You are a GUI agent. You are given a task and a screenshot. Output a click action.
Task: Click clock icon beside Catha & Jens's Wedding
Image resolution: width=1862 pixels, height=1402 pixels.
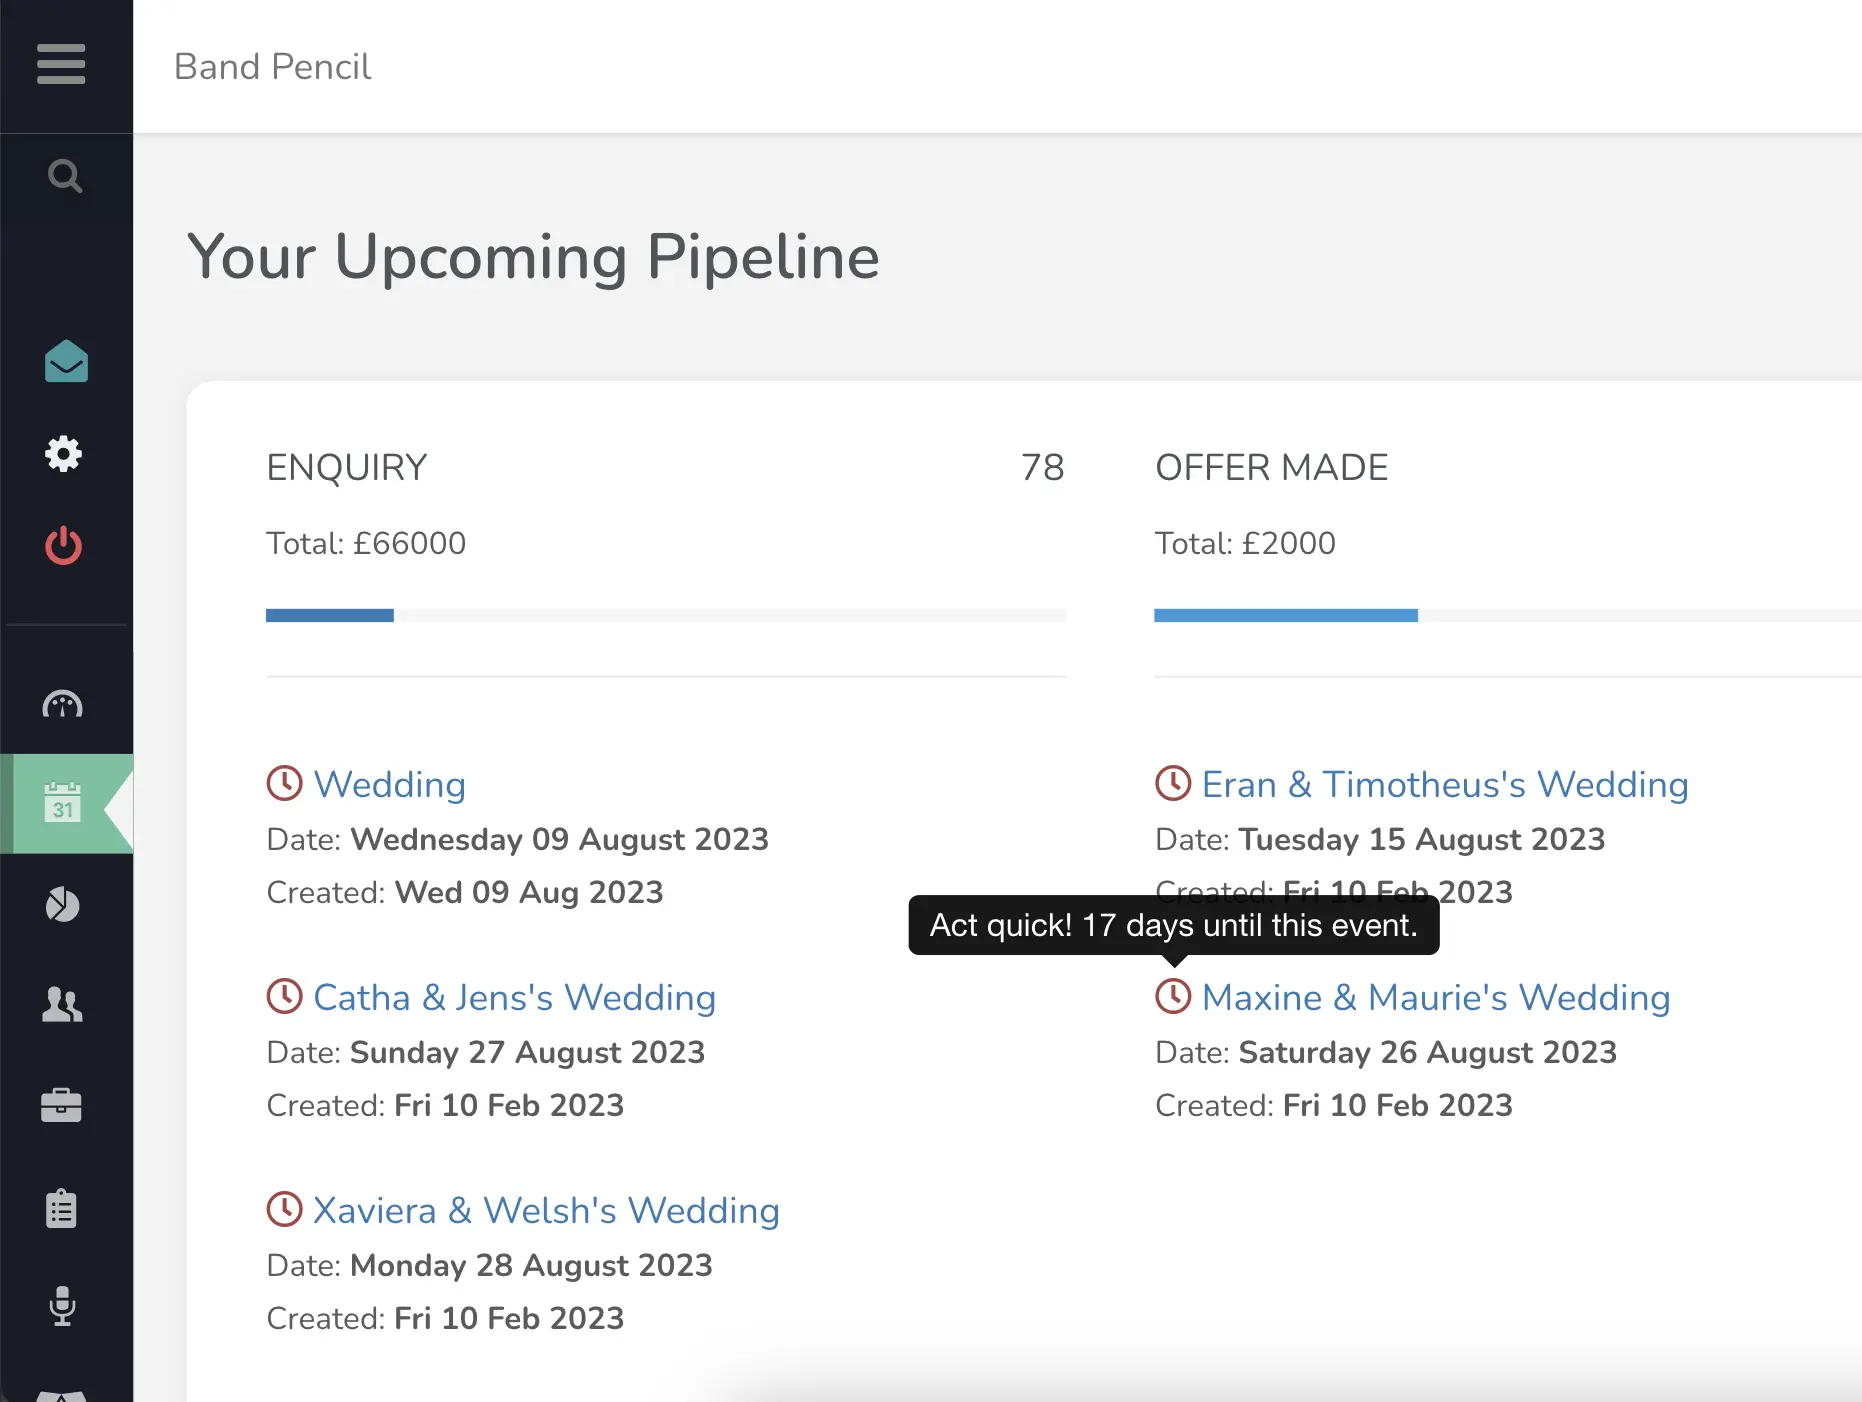coord(285,996)
